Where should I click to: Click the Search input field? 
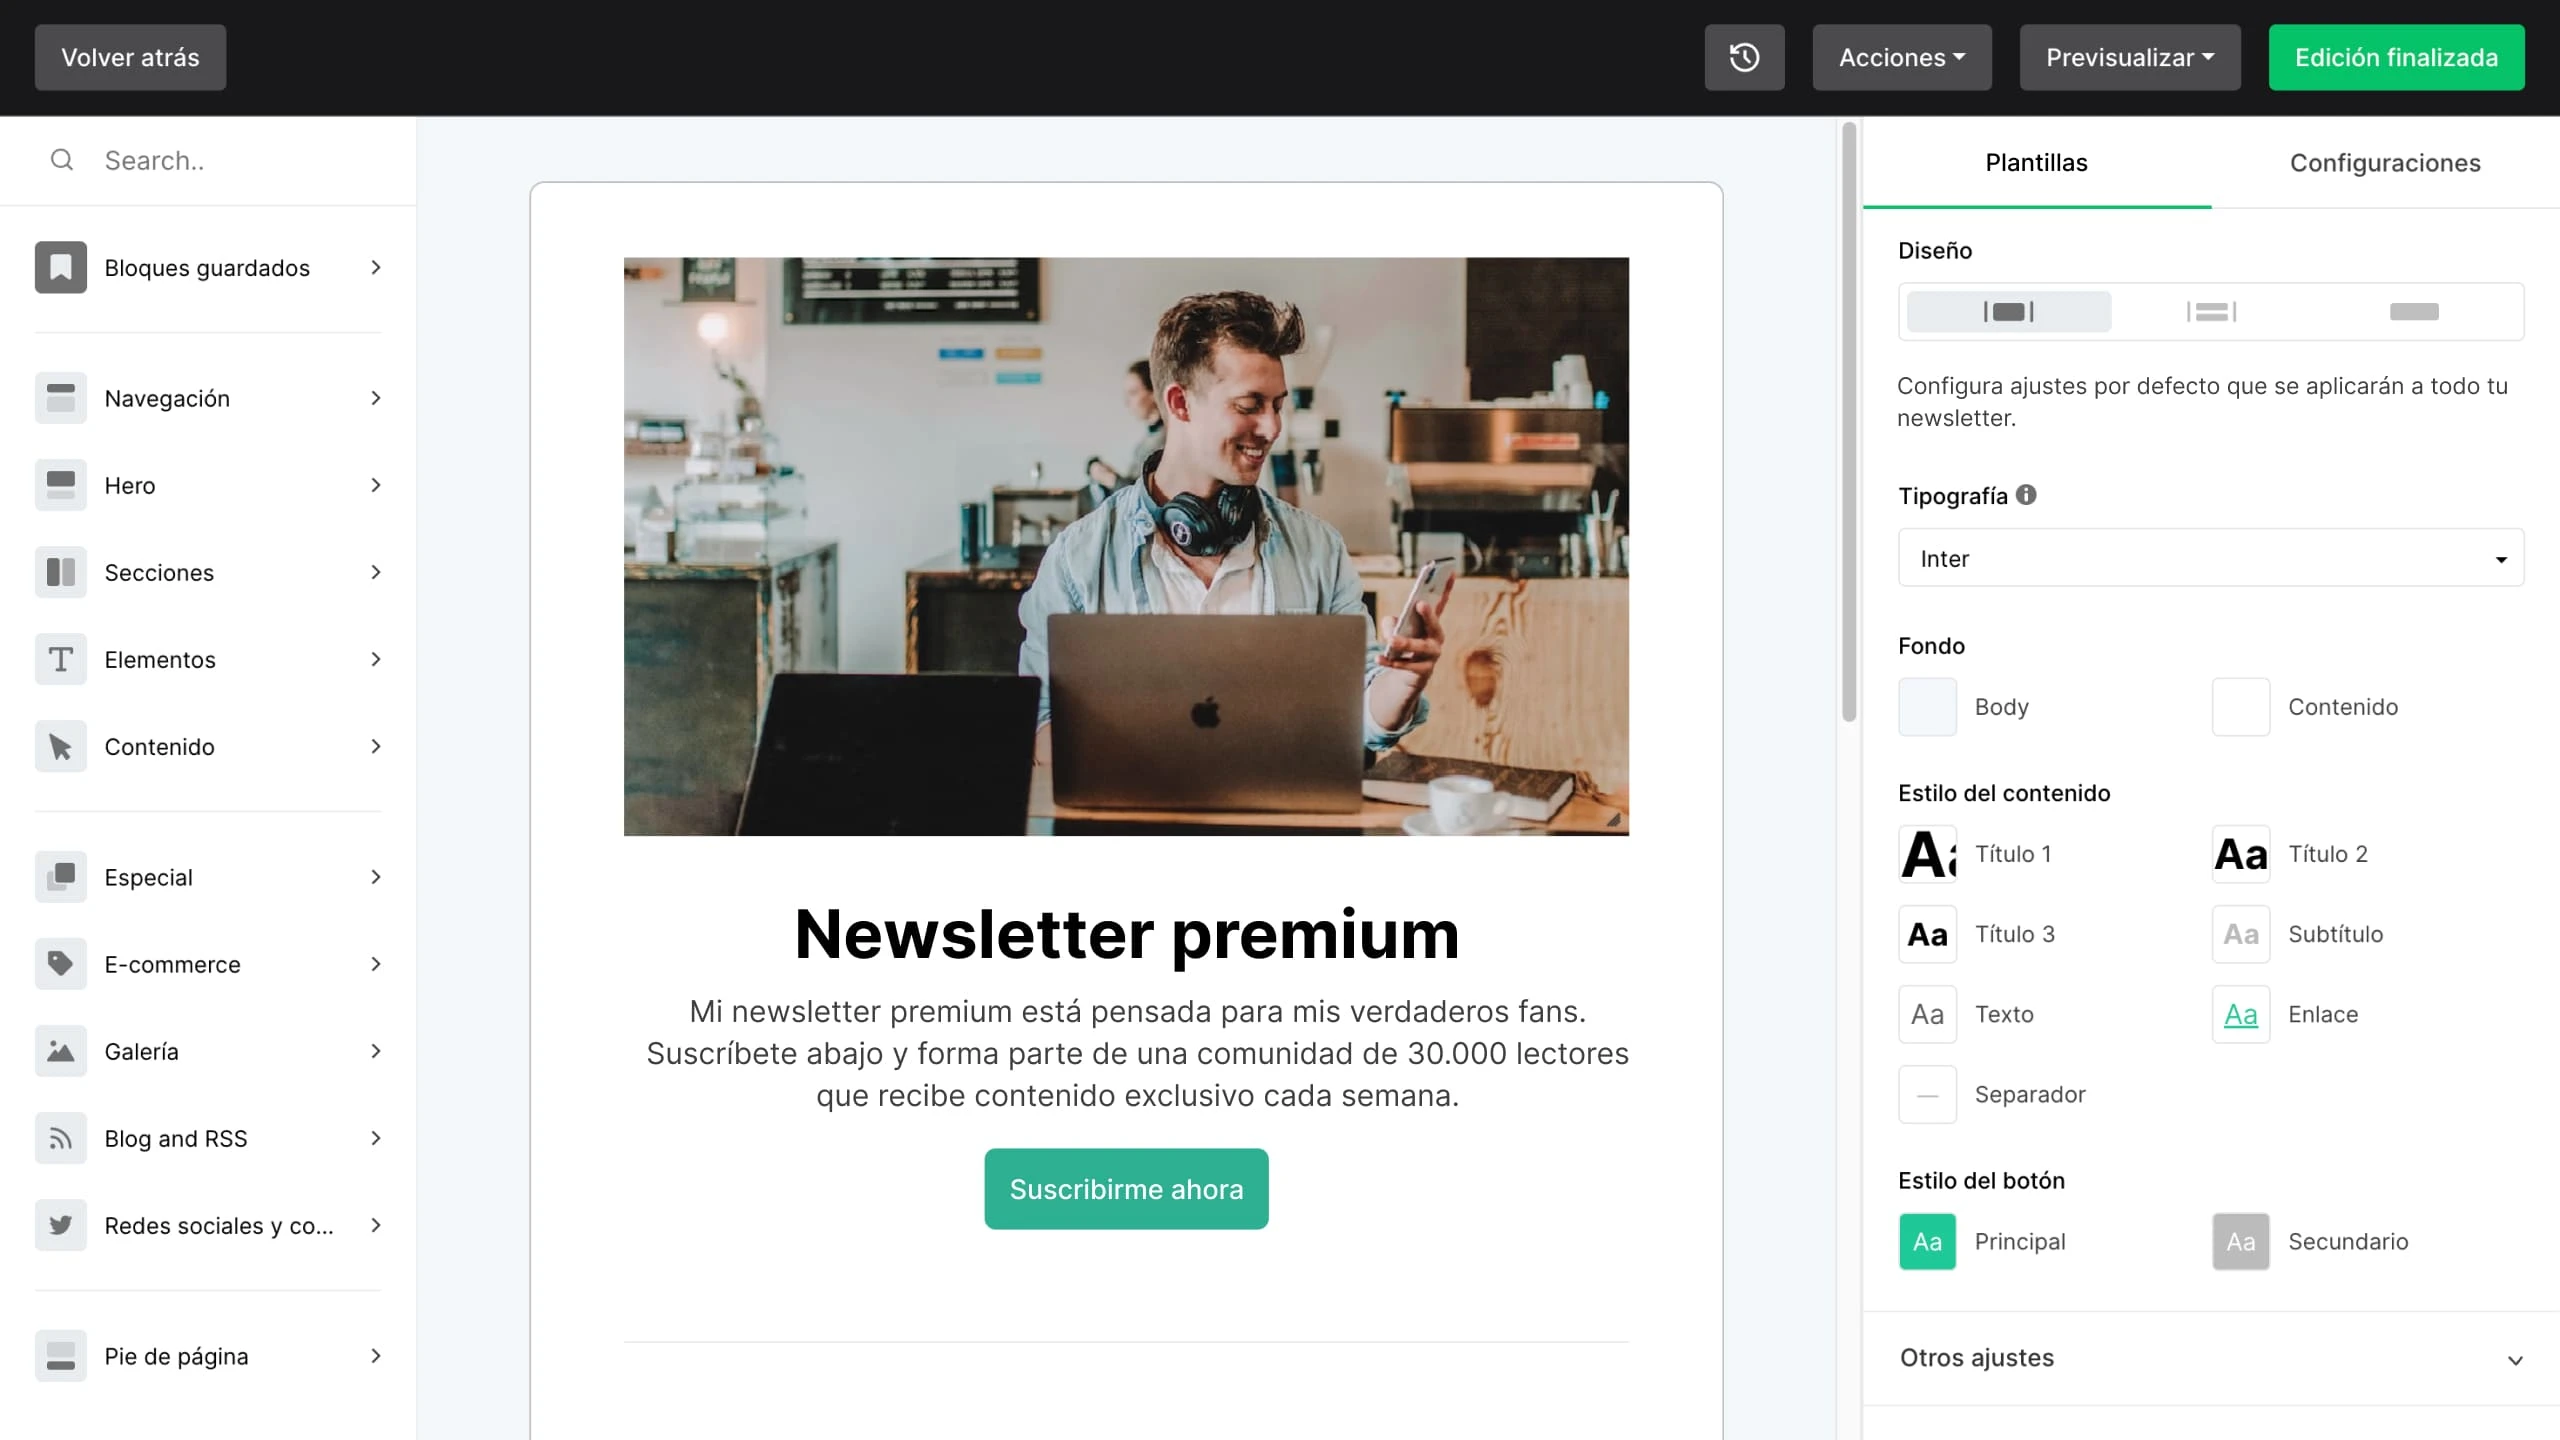pos(208,160)
